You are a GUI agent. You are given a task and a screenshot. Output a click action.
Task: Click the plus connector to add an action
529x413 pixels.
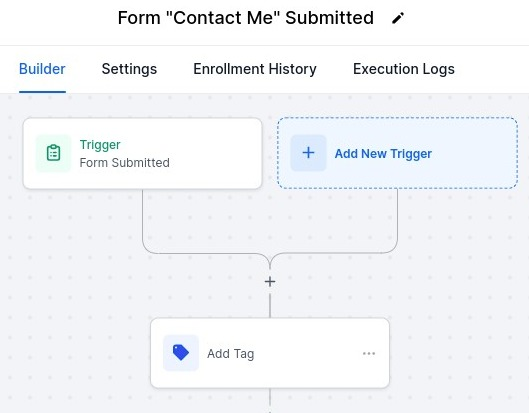tap(270, 281)
